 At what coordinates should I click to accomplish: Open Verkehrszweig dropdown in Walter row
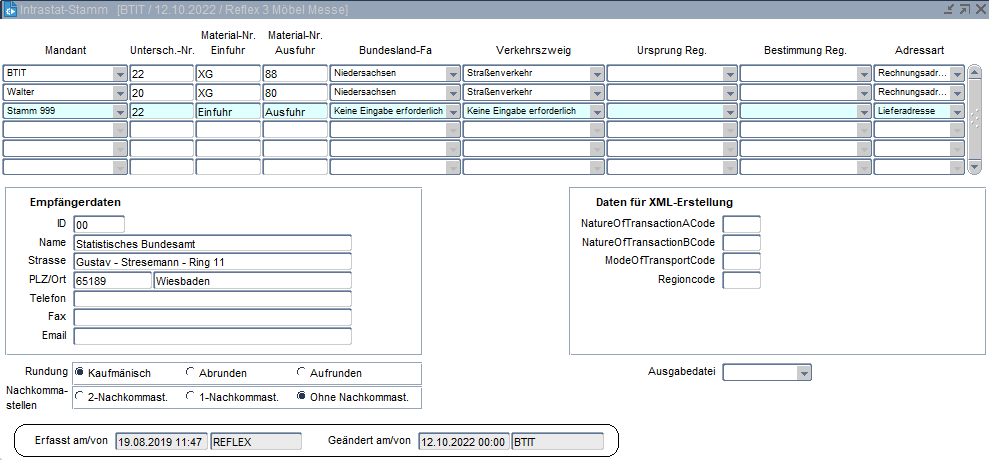(597, 93)
